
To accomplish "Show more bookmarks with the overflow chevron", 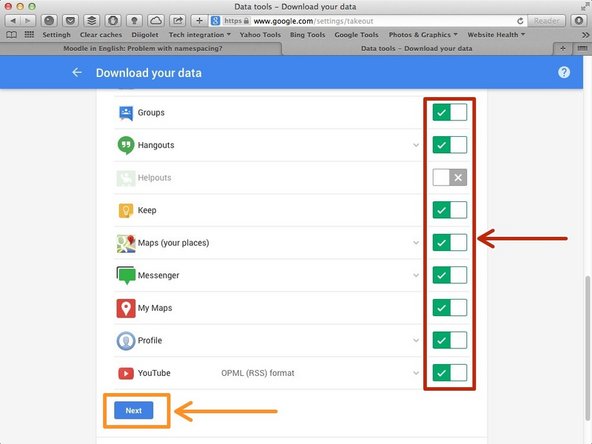I will (x=586, y=35).
